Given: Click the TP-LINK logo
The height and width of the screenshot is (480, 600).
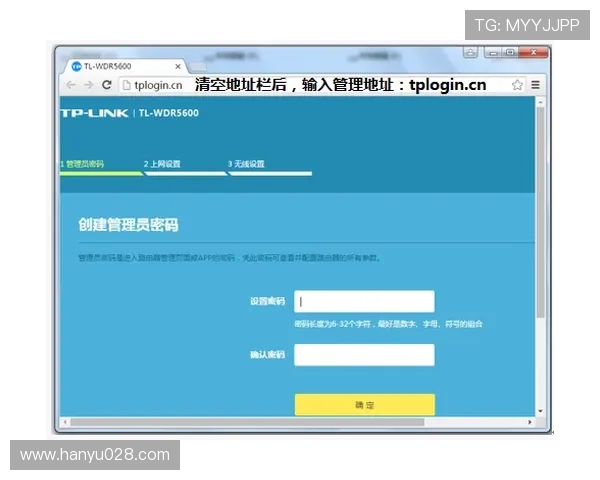Looking at the screenshot, I should [94, 113].
